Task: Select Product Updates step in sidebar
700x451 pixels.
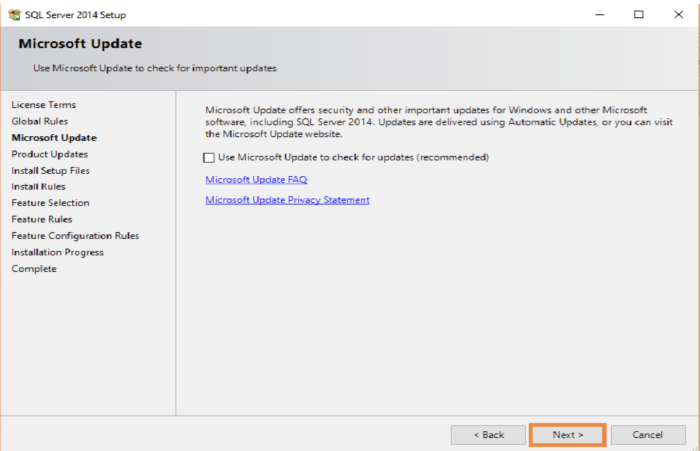Action: tap(50, 154)
